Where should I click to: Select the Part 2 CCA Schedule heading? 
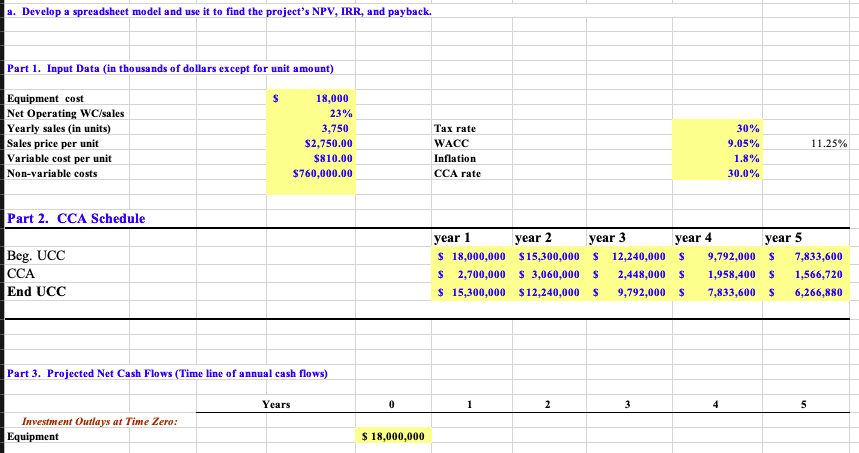76,219
